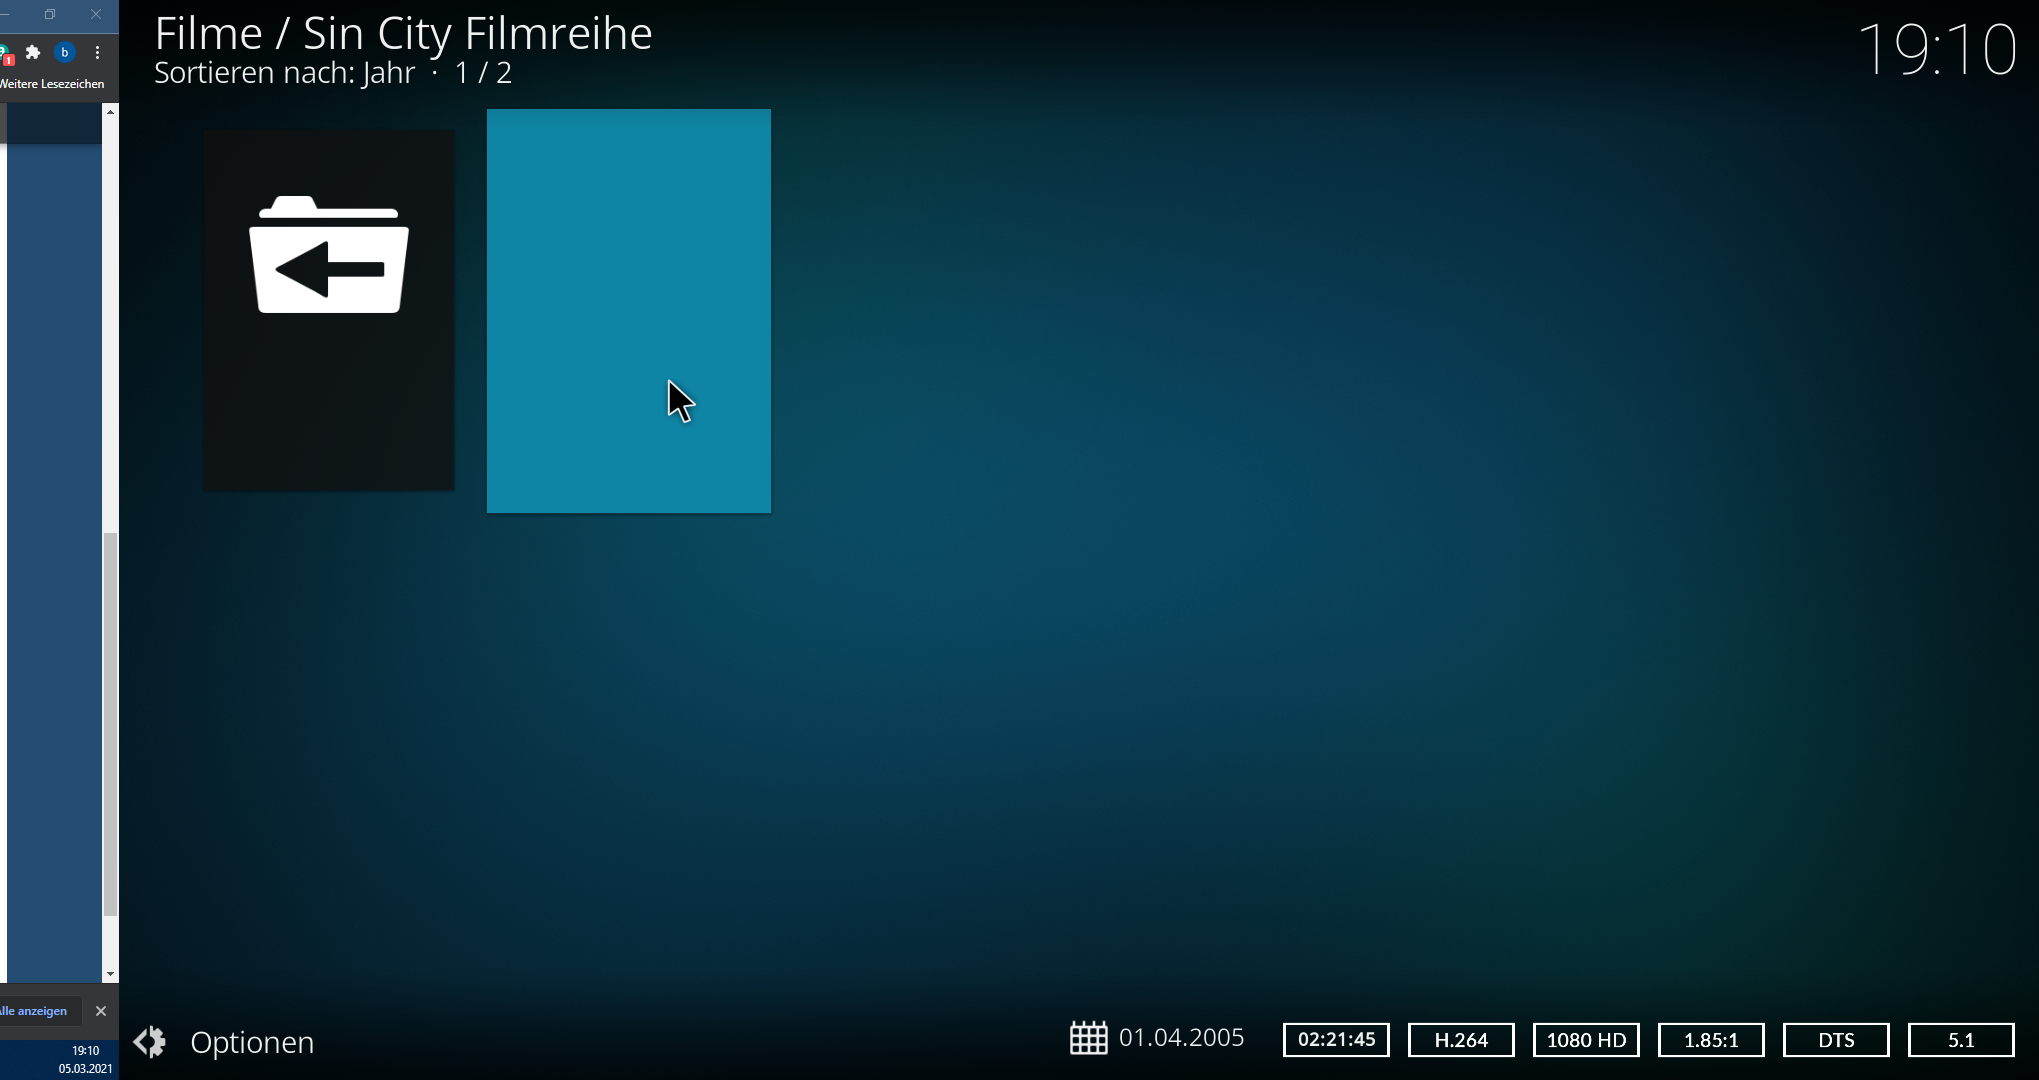This screenshot has width=2039, height=1080.
Task: Open browser extensions puzzle icon
Action: [x=33, y=52]
